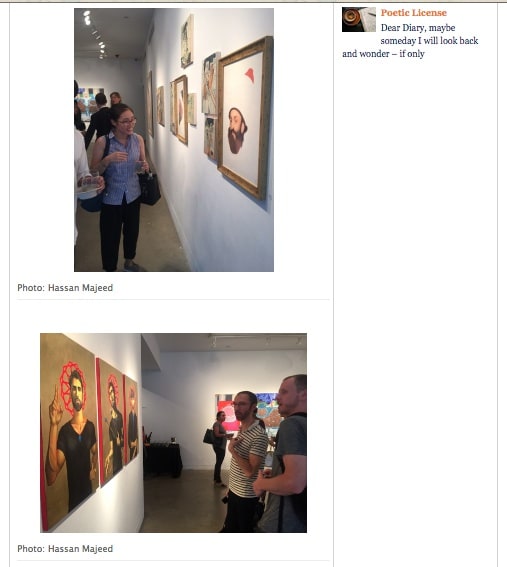Click the blue abstract painting at corridor end
Viewport: 507px width, 567px height.
[x=88, y=103]
